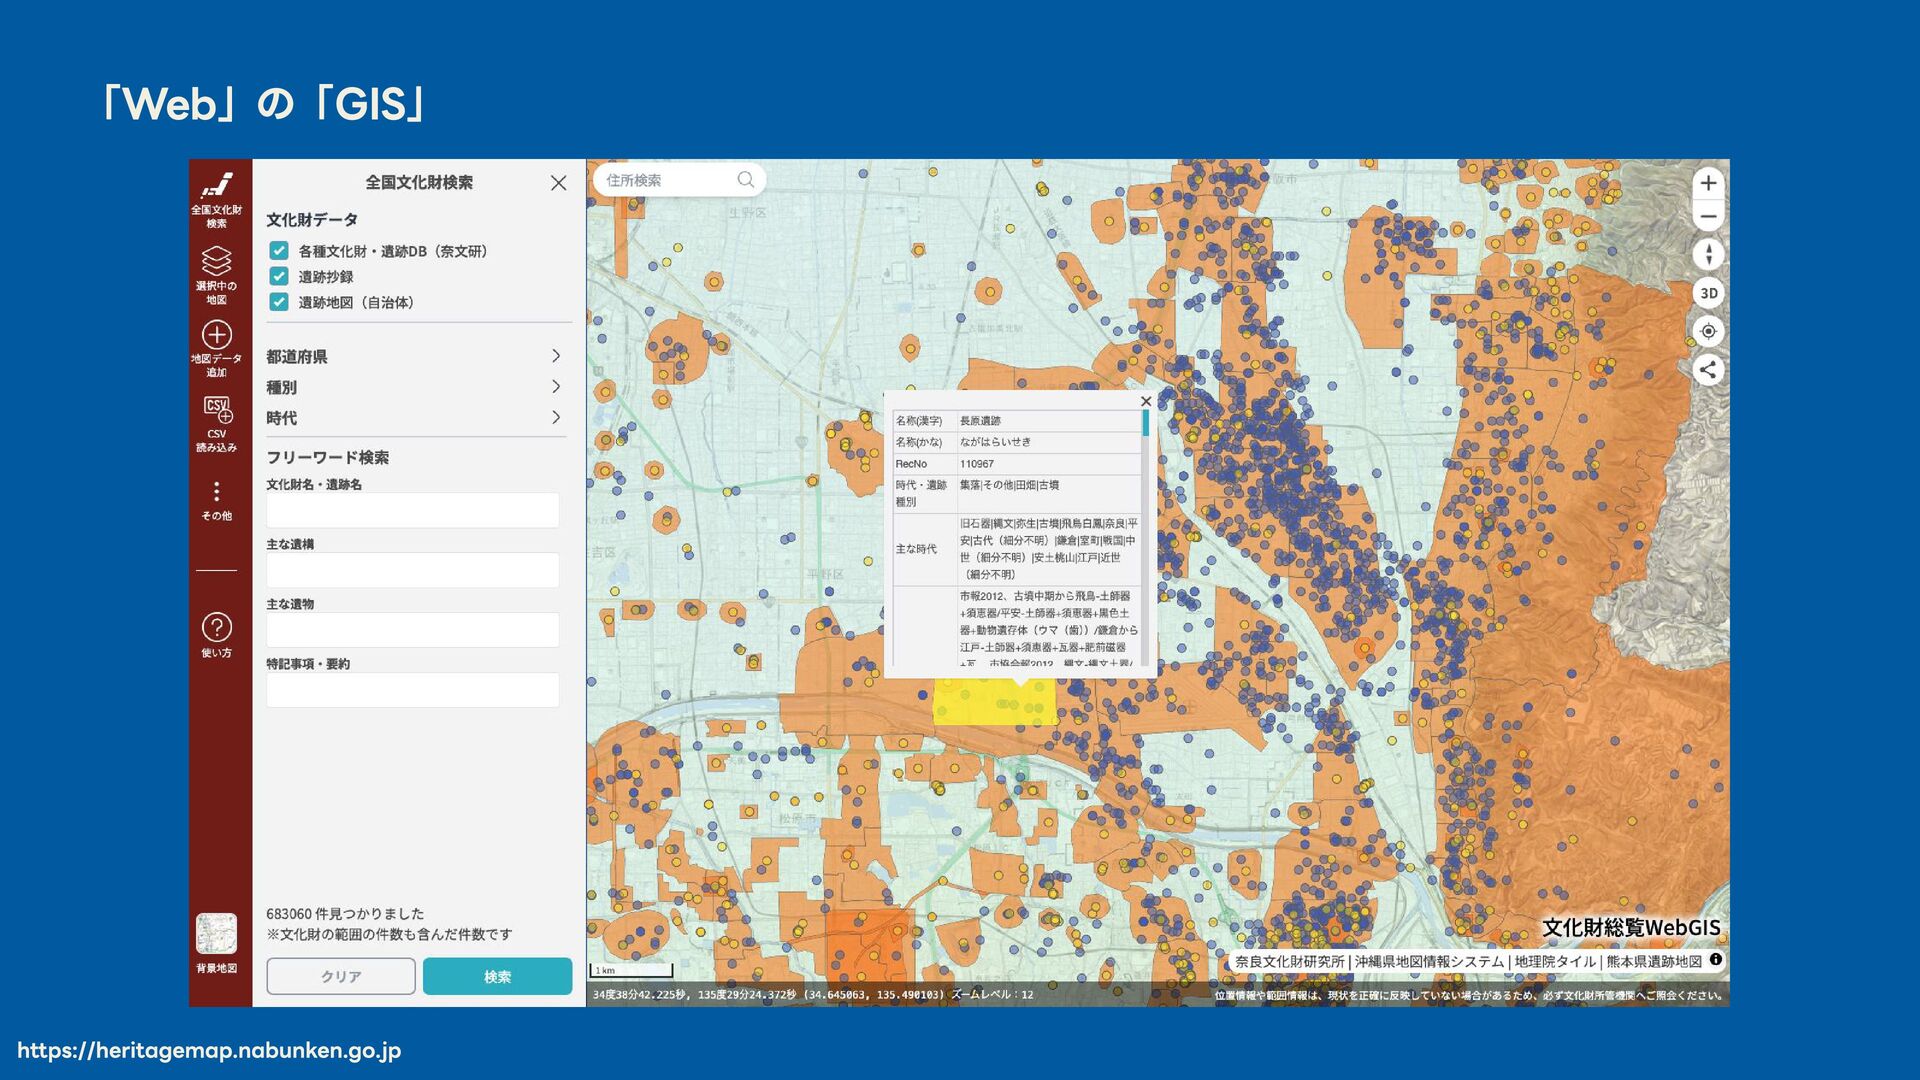Open the CSV読み込み import icon
1920x1080 pixels.
(216, 409)
